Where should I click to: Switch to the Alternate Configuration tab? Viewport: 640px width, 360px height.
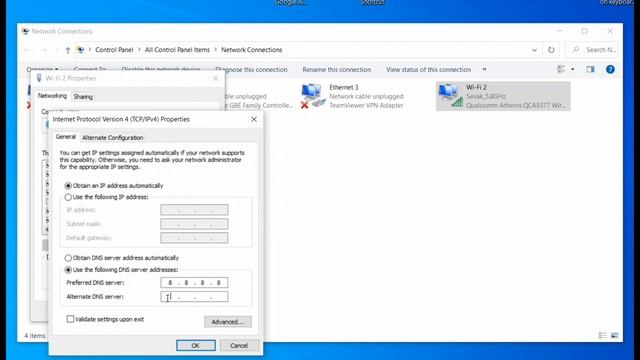[x=113, y=138]
